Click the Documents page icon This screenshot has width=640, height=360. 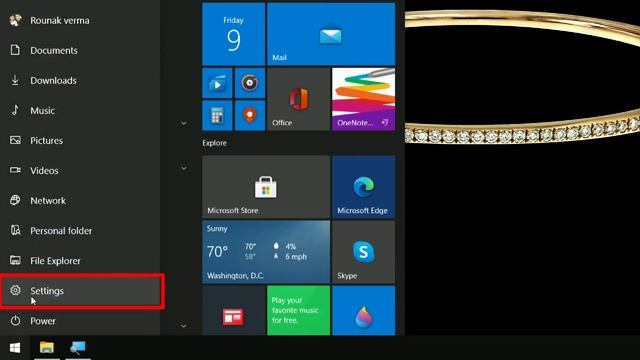(15, 50)
